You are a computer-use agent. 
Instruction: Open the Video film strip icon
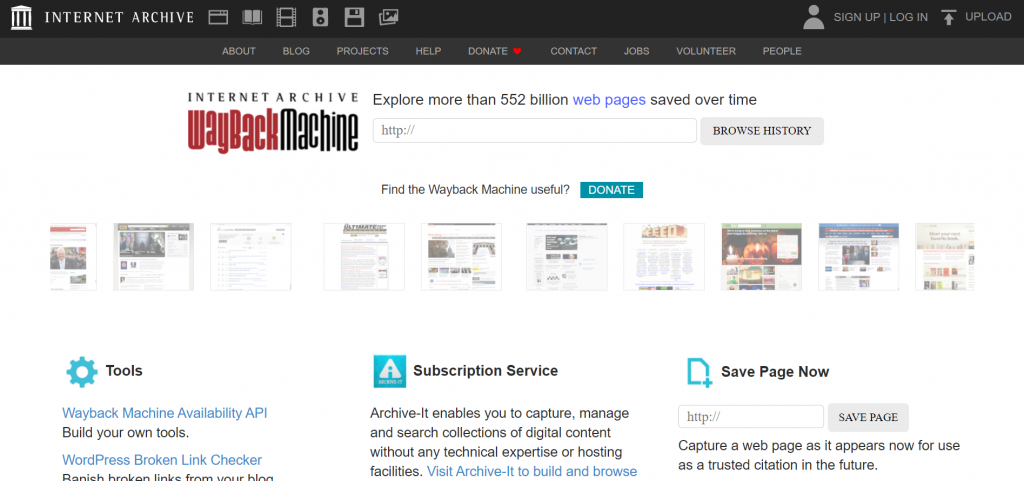click(x=287, y=17)
